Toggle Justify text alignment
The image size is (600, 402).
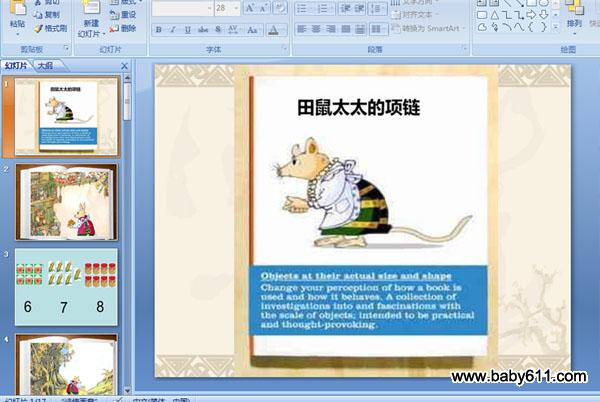[x=346, y=29]
